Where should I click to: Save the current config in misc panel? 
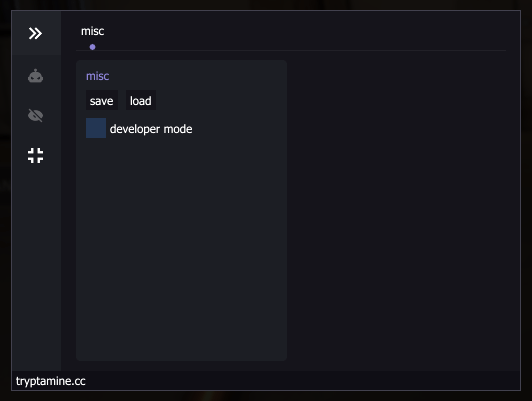tap(101, 100)
